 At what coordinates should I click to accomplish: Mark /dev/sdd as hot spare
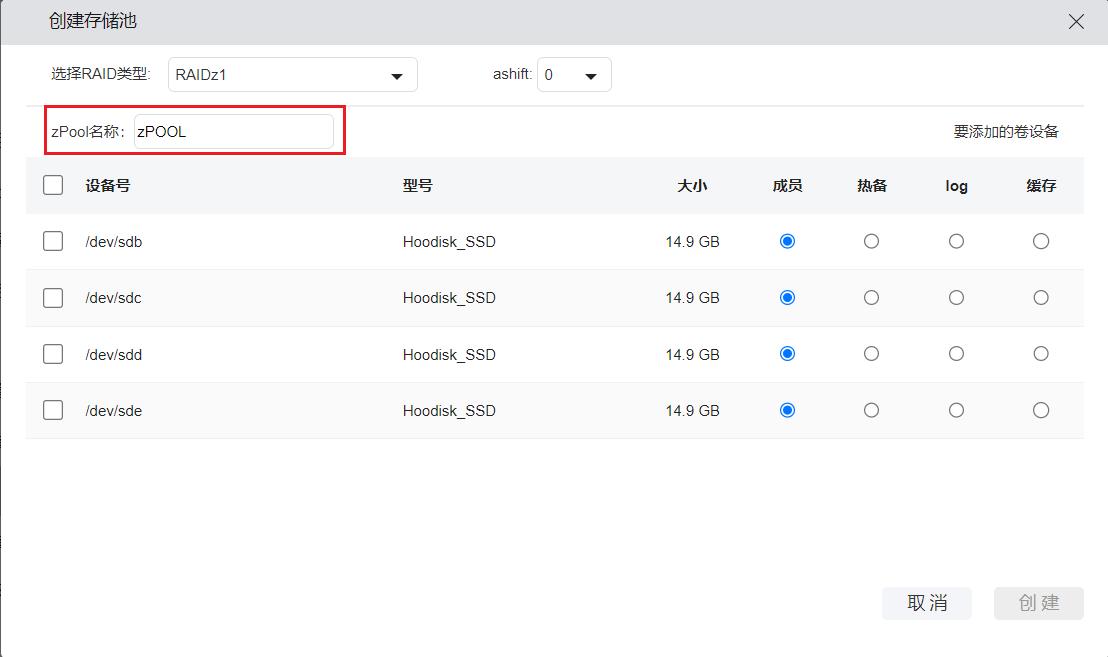(871, 354)
